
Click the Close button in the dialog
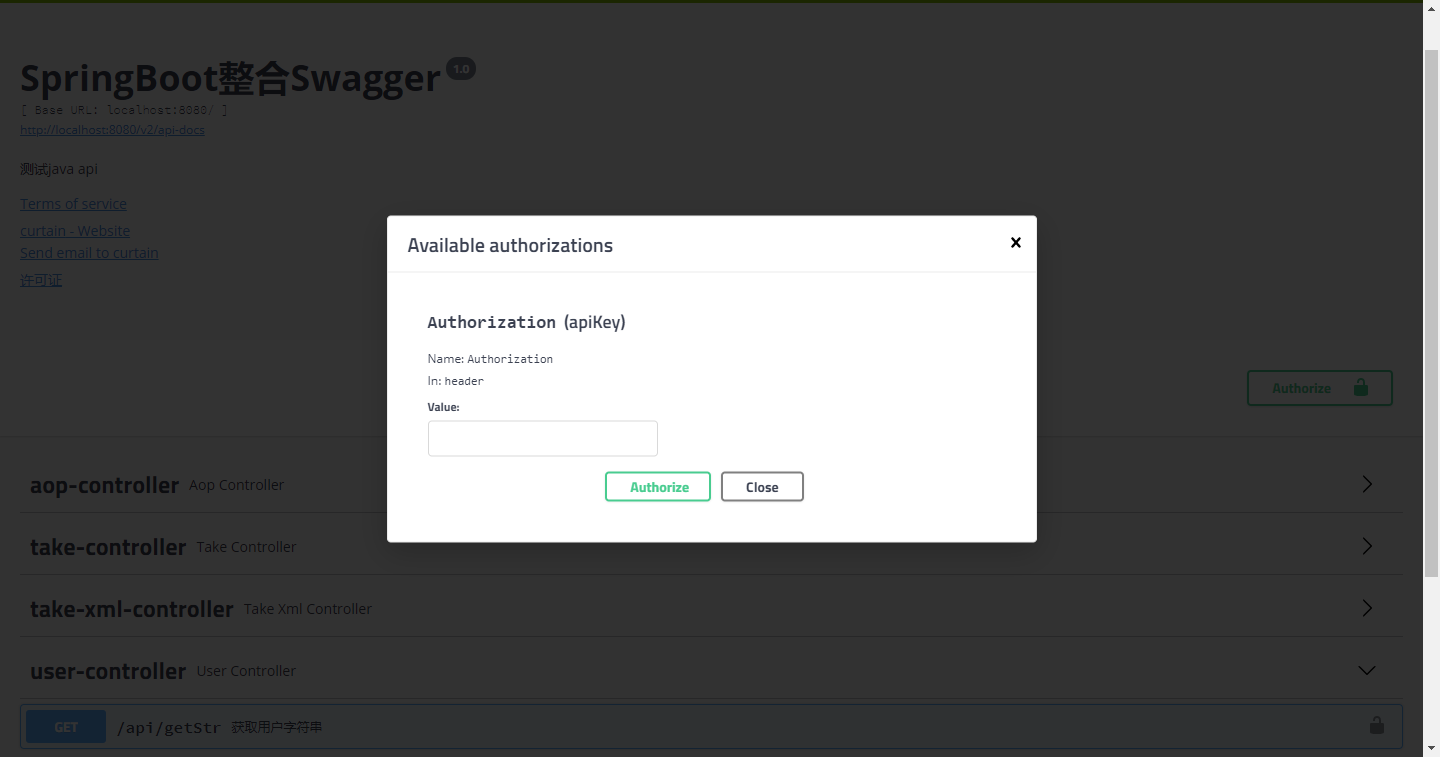click(762, 487)
